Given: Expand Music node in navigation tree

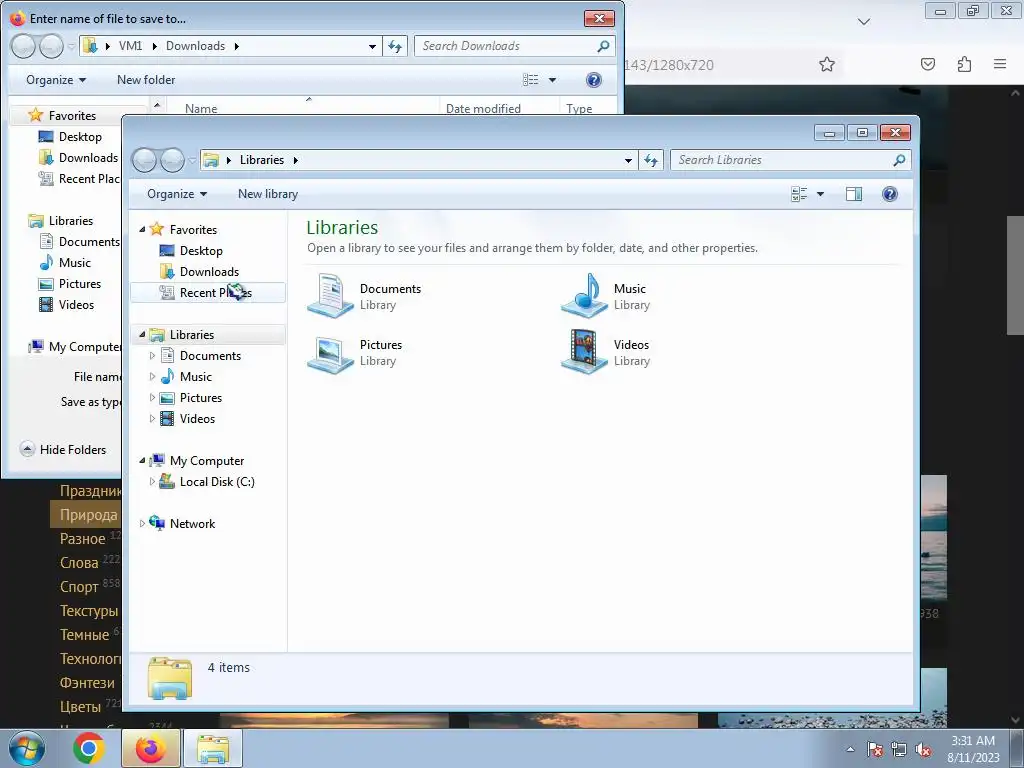Looking at the screenshot, I should 152,377.
